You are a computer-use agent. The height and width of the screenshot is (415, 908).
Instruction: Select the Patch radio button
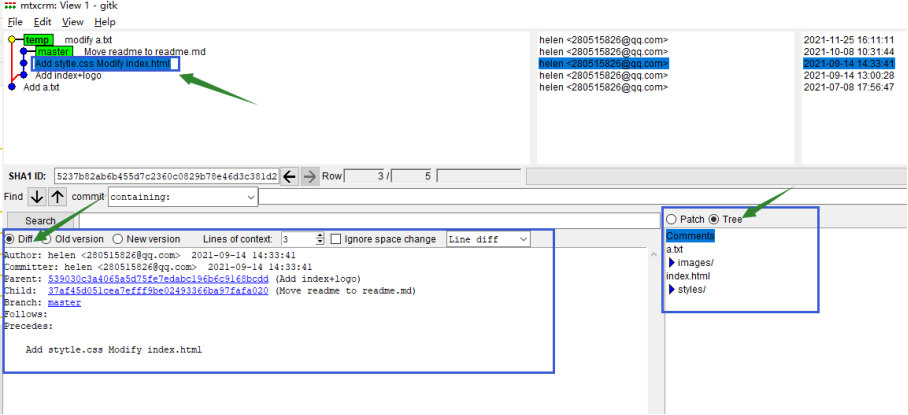[671, 219]
